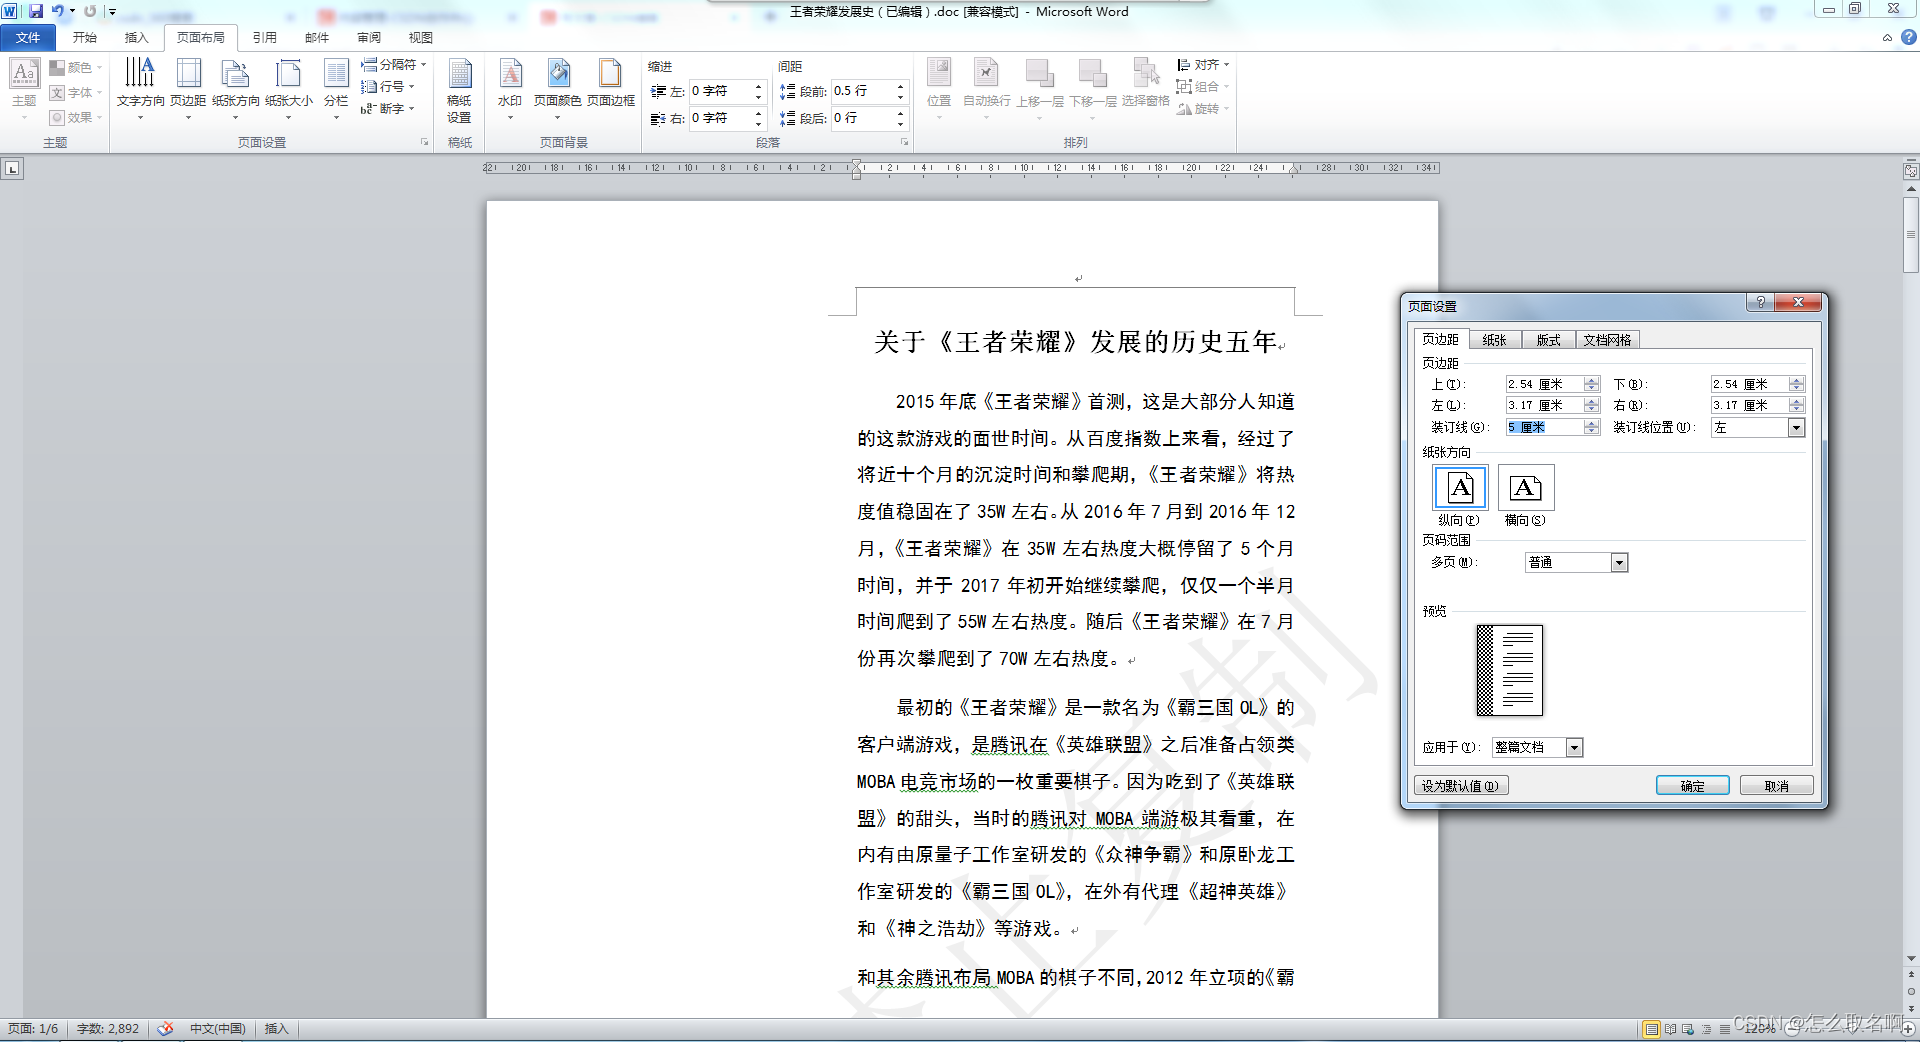Expand the 多页 multiple pages dropdown
This screenshot has width=1920, height=1042.
[x=1619, y=563]
